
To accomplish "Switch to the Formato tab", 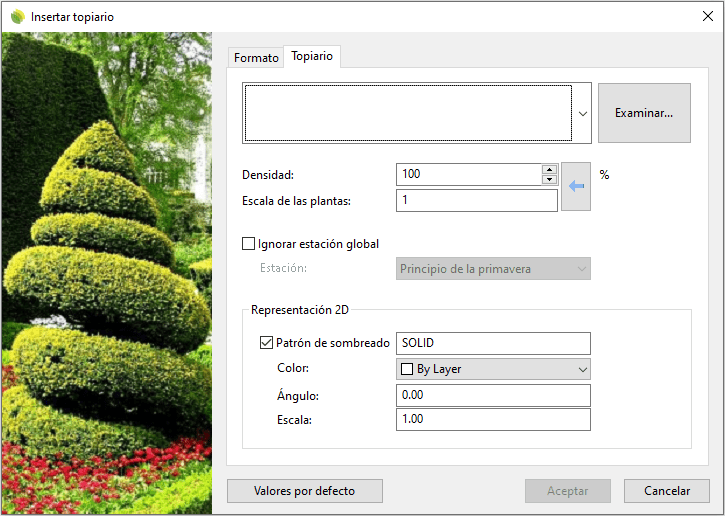I will point(256,58).
